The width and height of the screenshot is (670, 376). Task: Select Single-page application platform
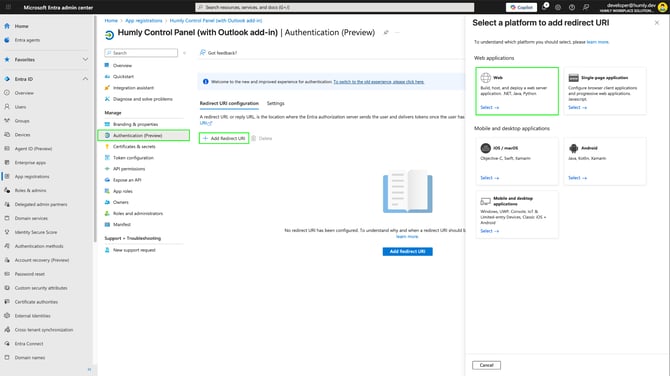click(x=605, y=91)
